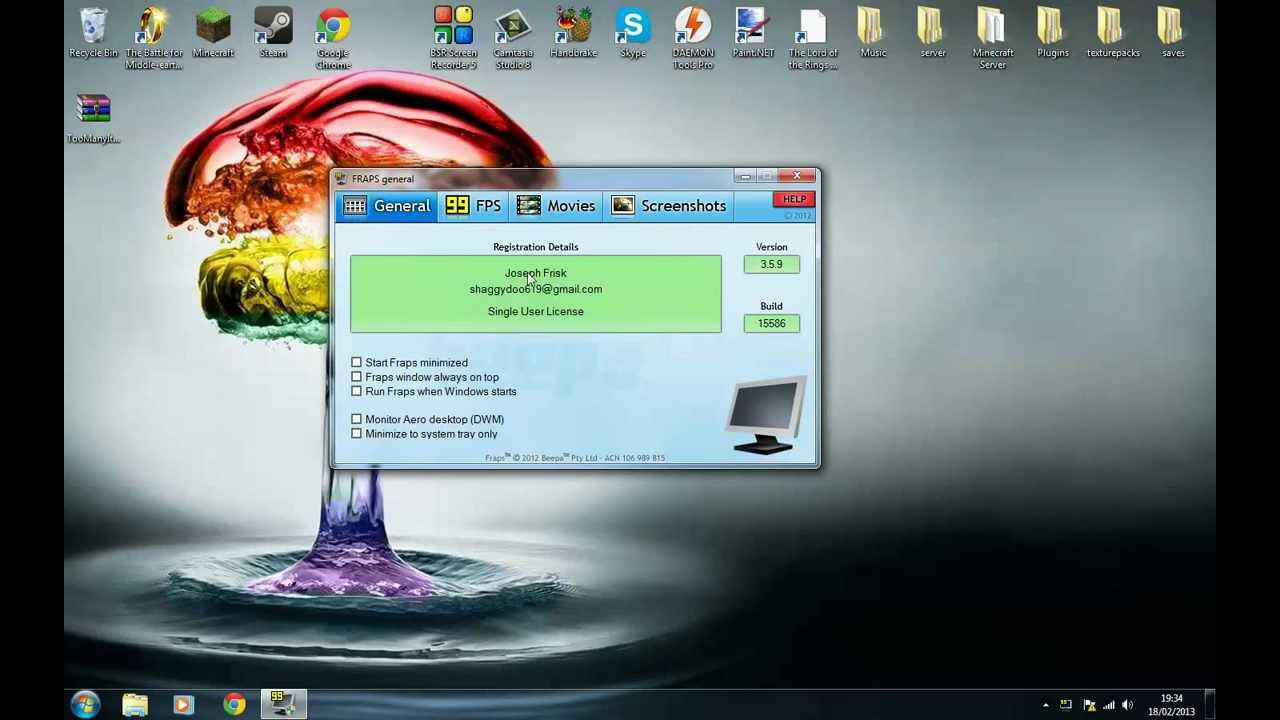Click the Build 15586 field
The width and height of the screenshot is (1280, 720).
[x=771, y=323]
